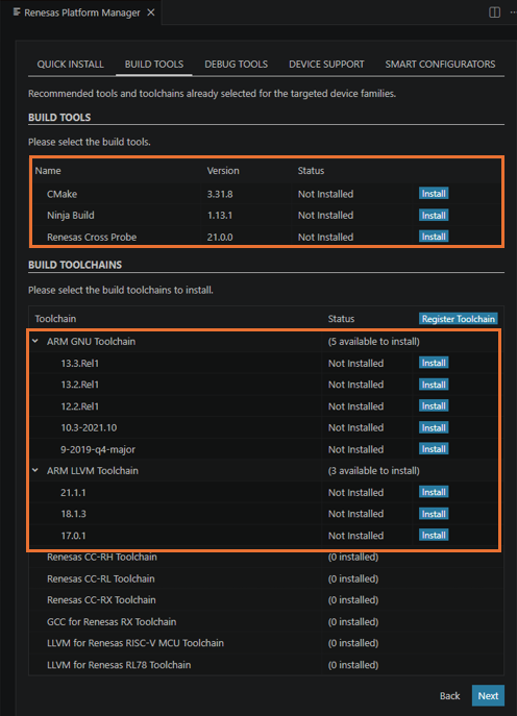Install ARM LLVM 18.1.3
This screenshot has width=517, height=716.
pyautogui.click(x=433, y=514)
